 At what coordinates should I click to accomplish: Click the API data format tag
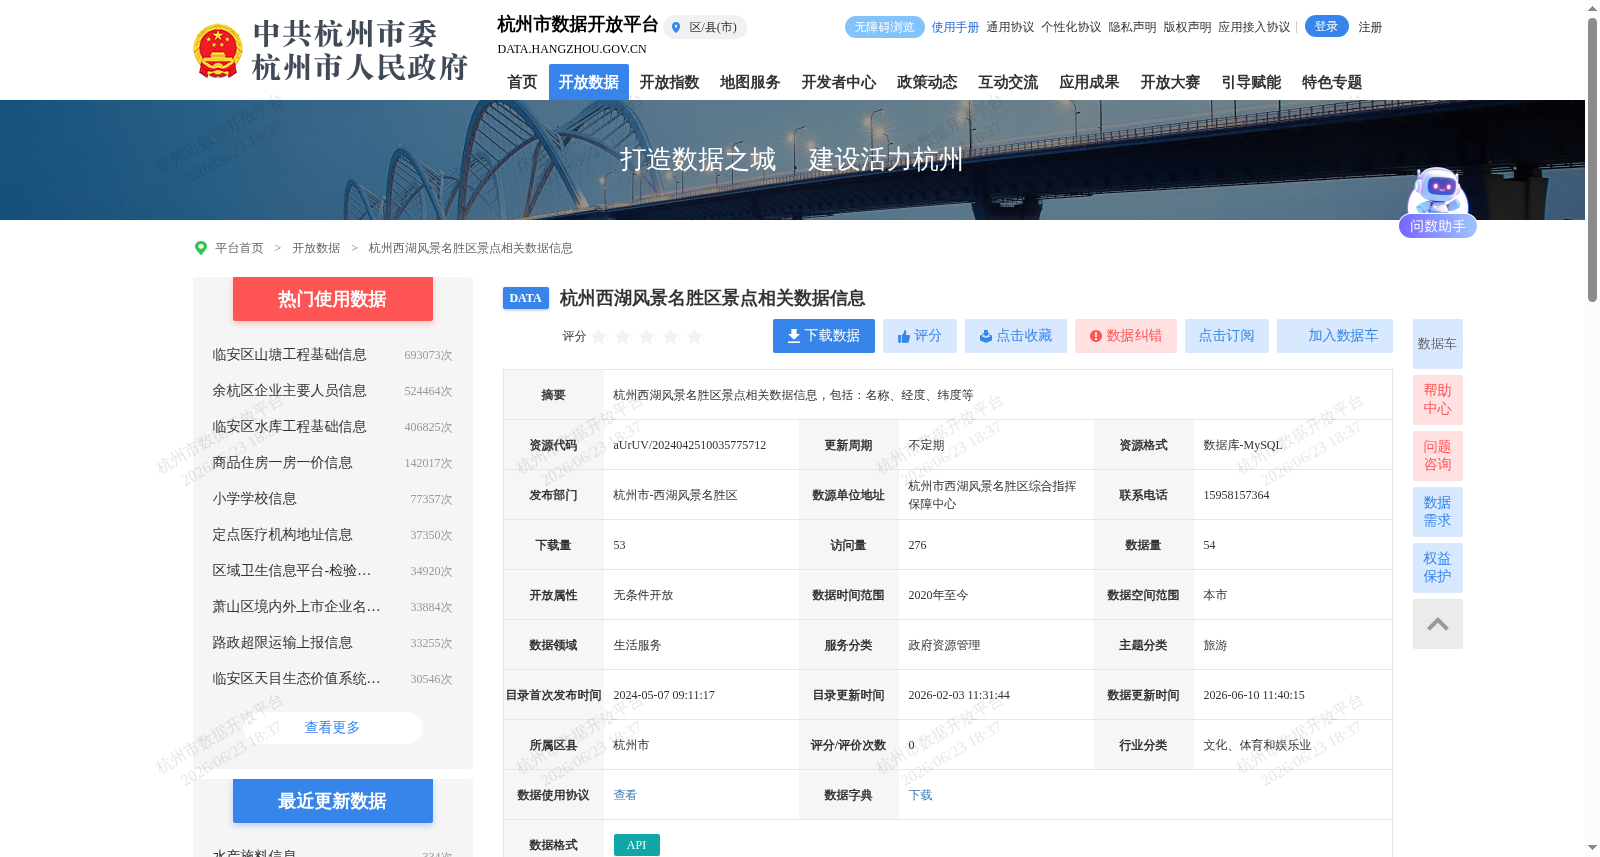637,845
